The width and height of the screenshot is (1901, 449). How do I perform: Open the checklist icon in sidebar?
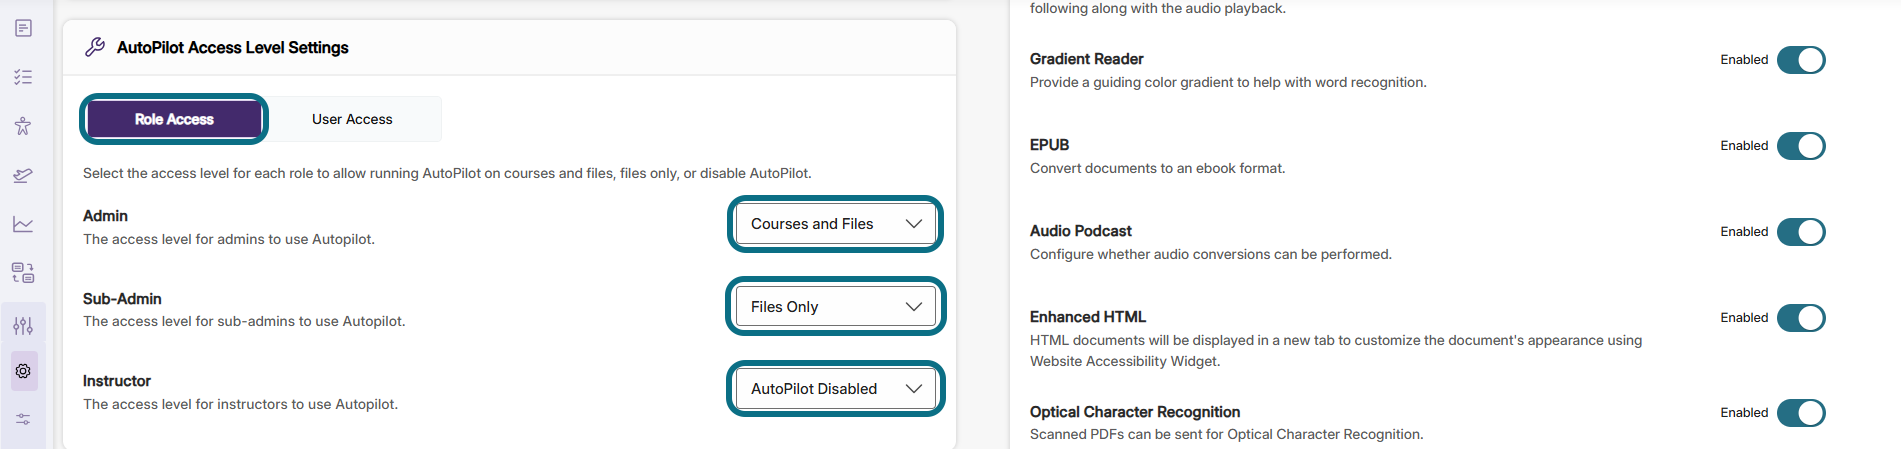click(23, 77)
